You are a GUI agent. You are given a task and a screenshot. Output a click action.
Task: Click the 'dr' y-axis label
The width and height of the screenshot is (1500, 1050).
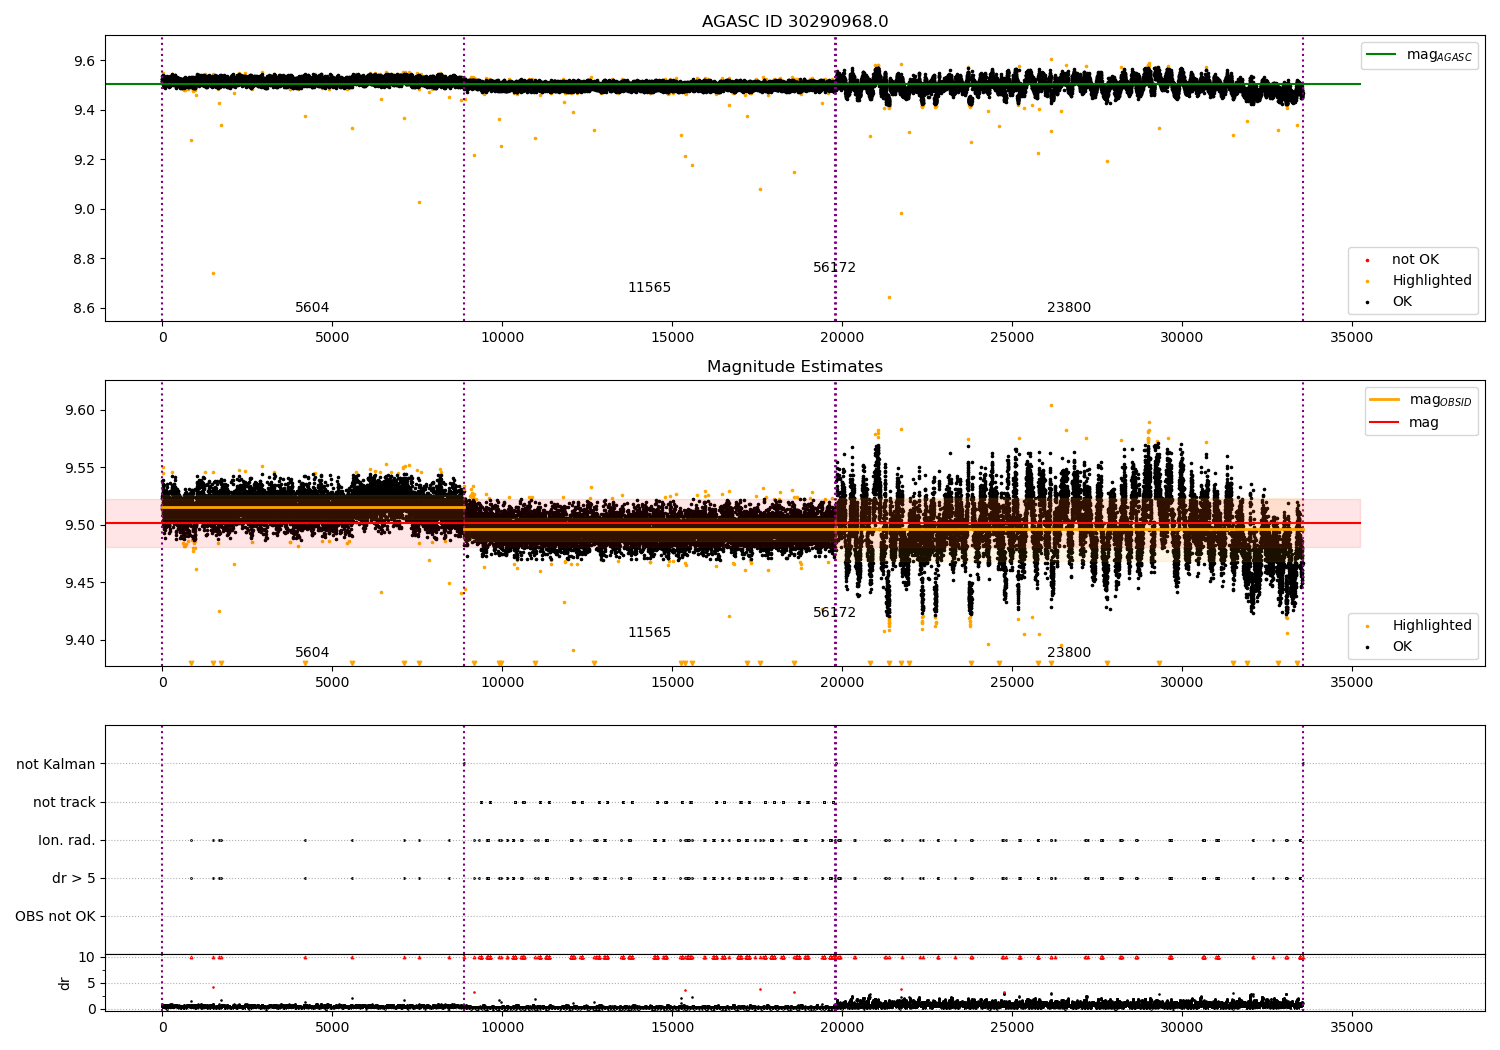click(x=65, y=983)
